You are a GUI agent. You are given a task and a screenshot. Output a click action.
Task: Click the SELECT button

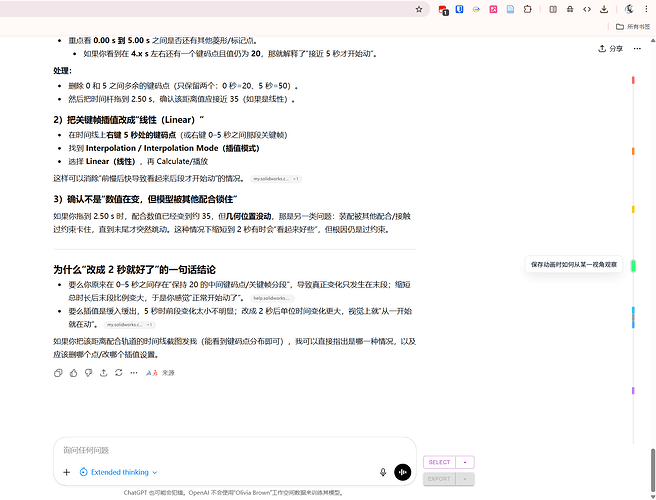click(439, 462)
